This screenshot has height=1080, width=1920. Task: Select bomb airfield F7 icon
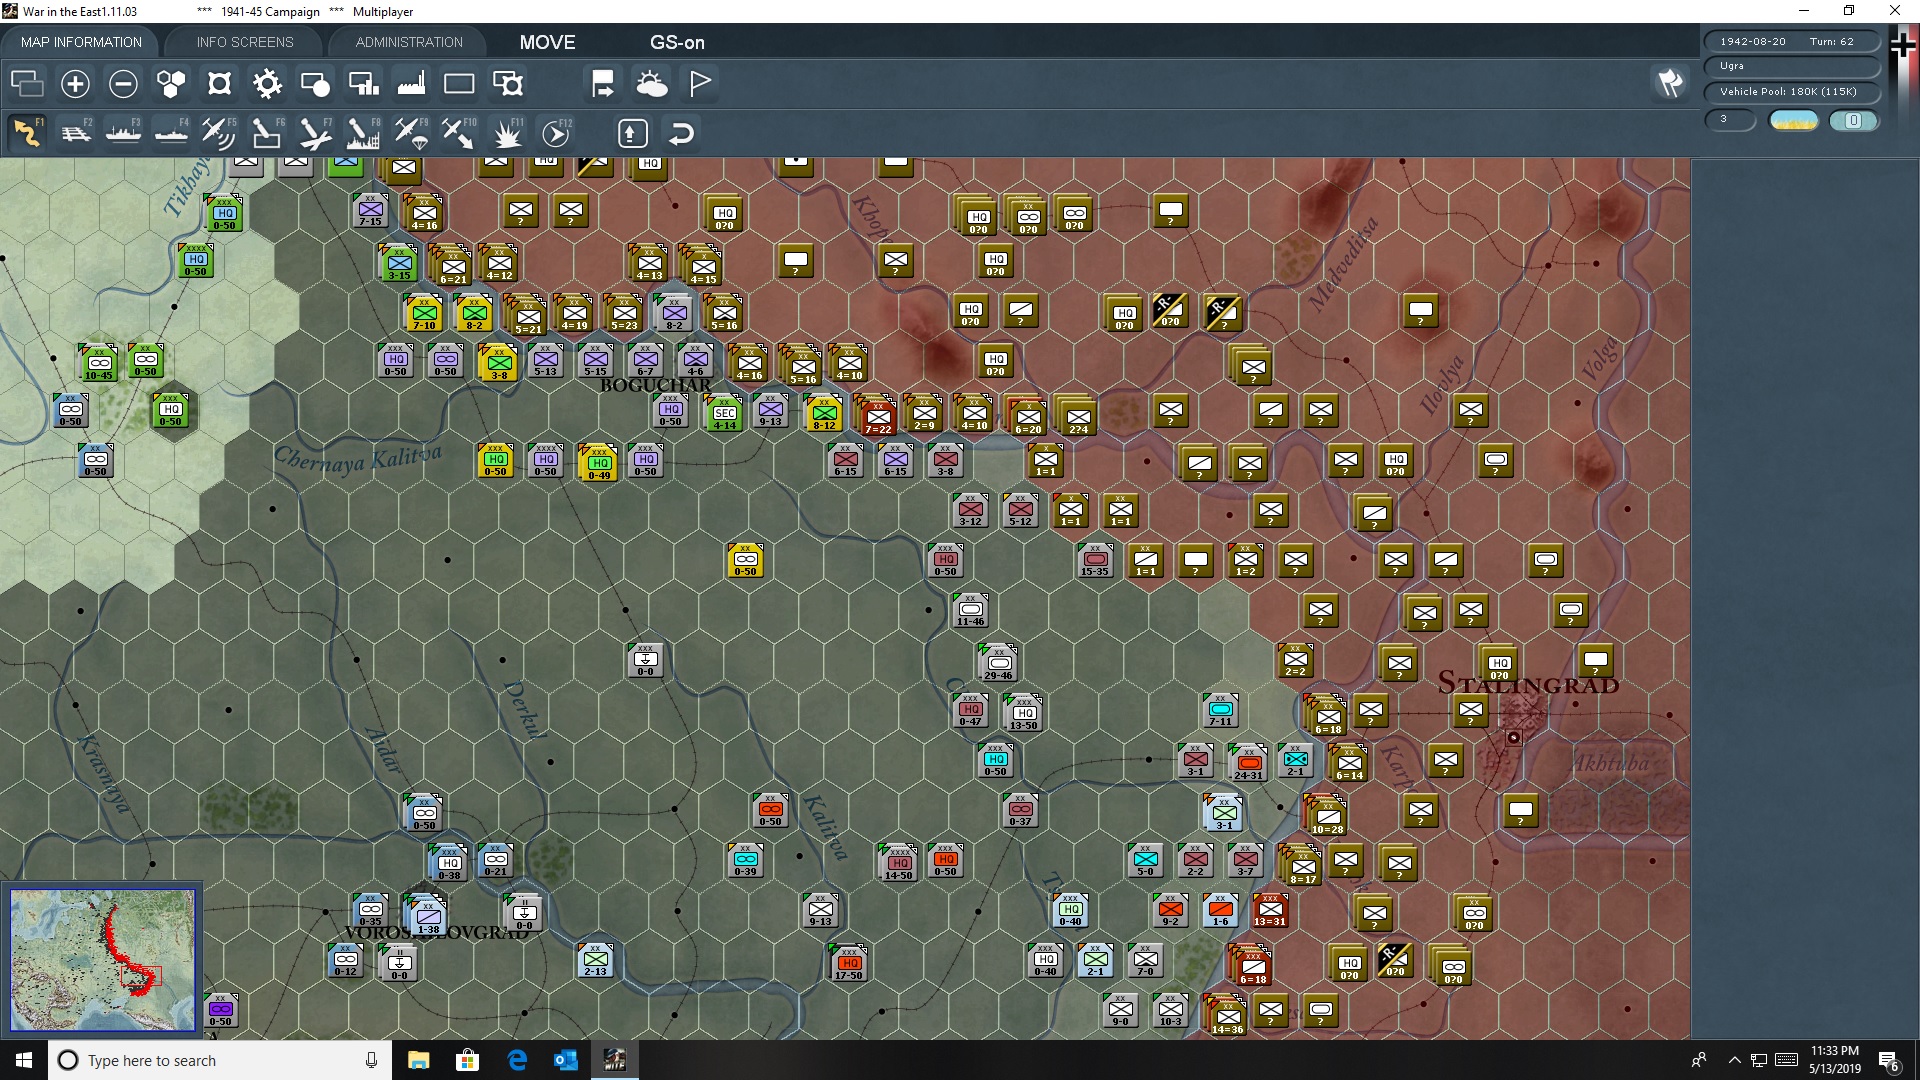[315, 132]
